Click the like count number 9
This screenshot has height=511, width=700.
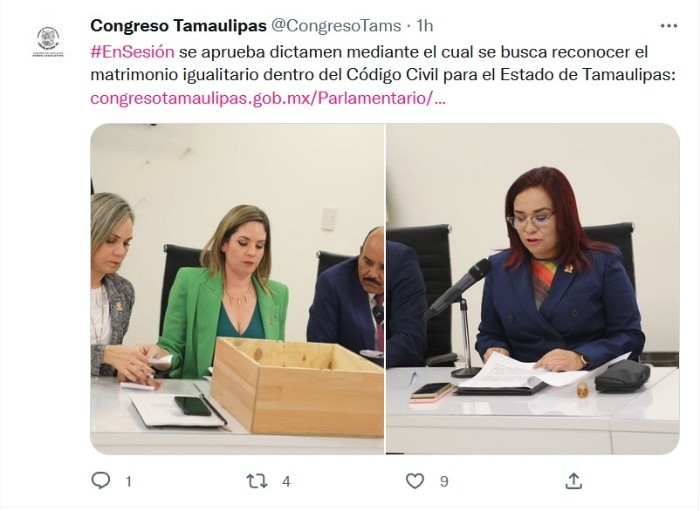coord(444,482)
